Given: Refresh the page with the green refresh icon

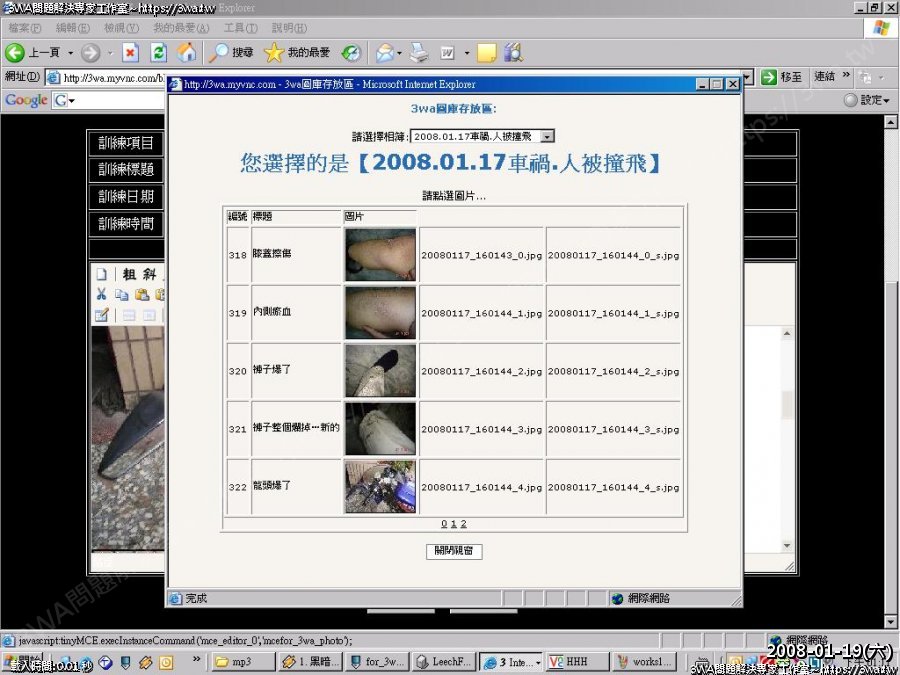Looking at the screenshot, I should tap(158, 52).
